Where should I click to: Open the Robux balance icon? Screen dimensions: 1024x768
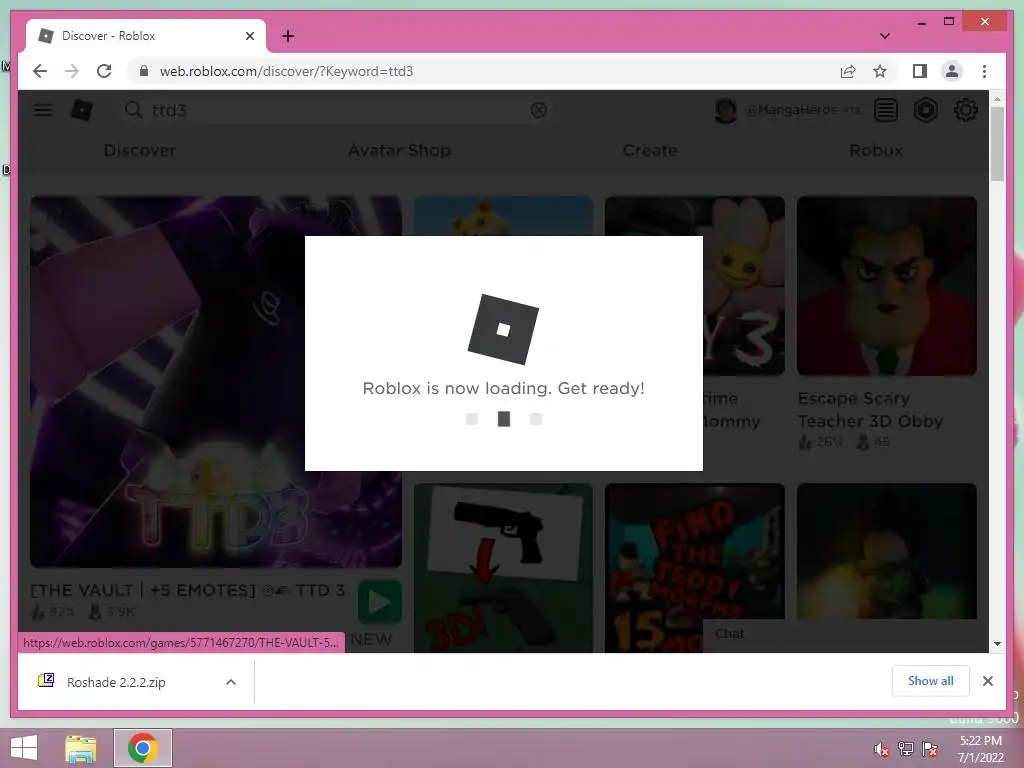tap(925, 110)
